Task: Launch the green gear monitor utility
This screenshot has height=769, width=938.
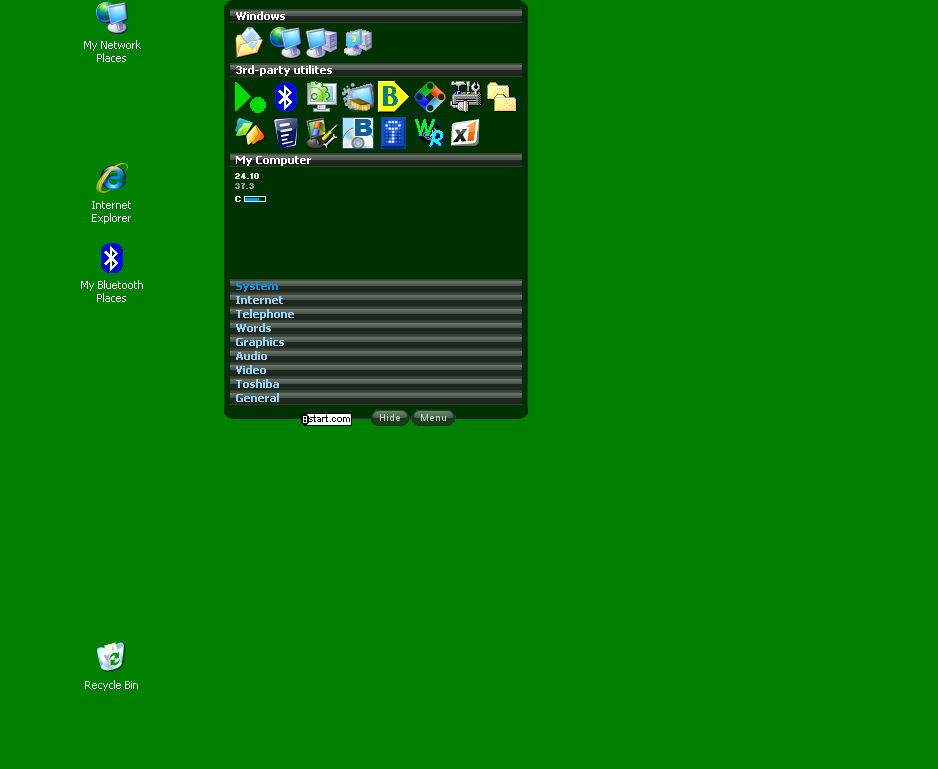Action: (322, 97)
